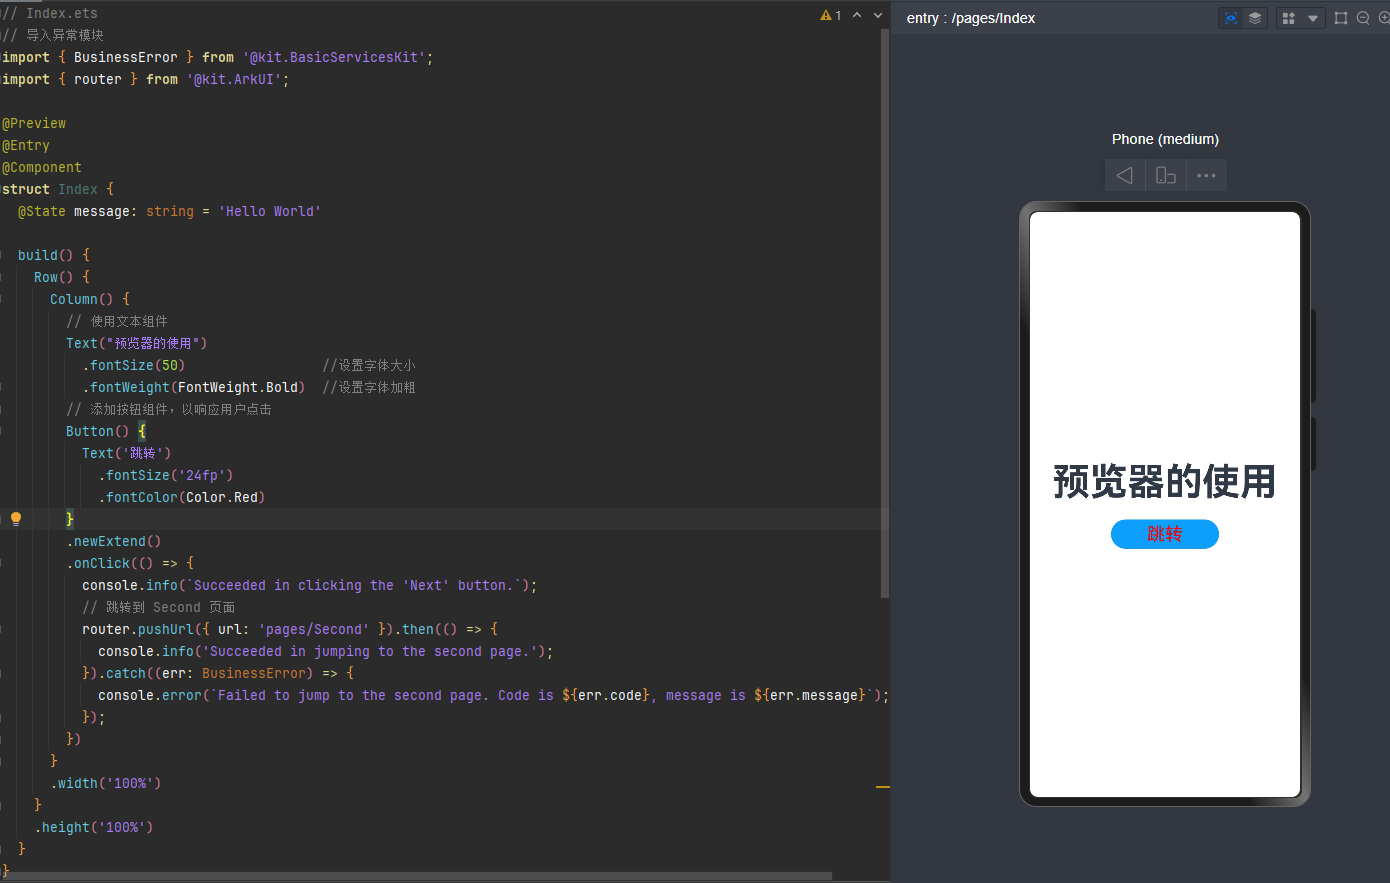Click .fontSize('24fp') in code
This screenshot has height=883, width=1390.
coord(166,475)
